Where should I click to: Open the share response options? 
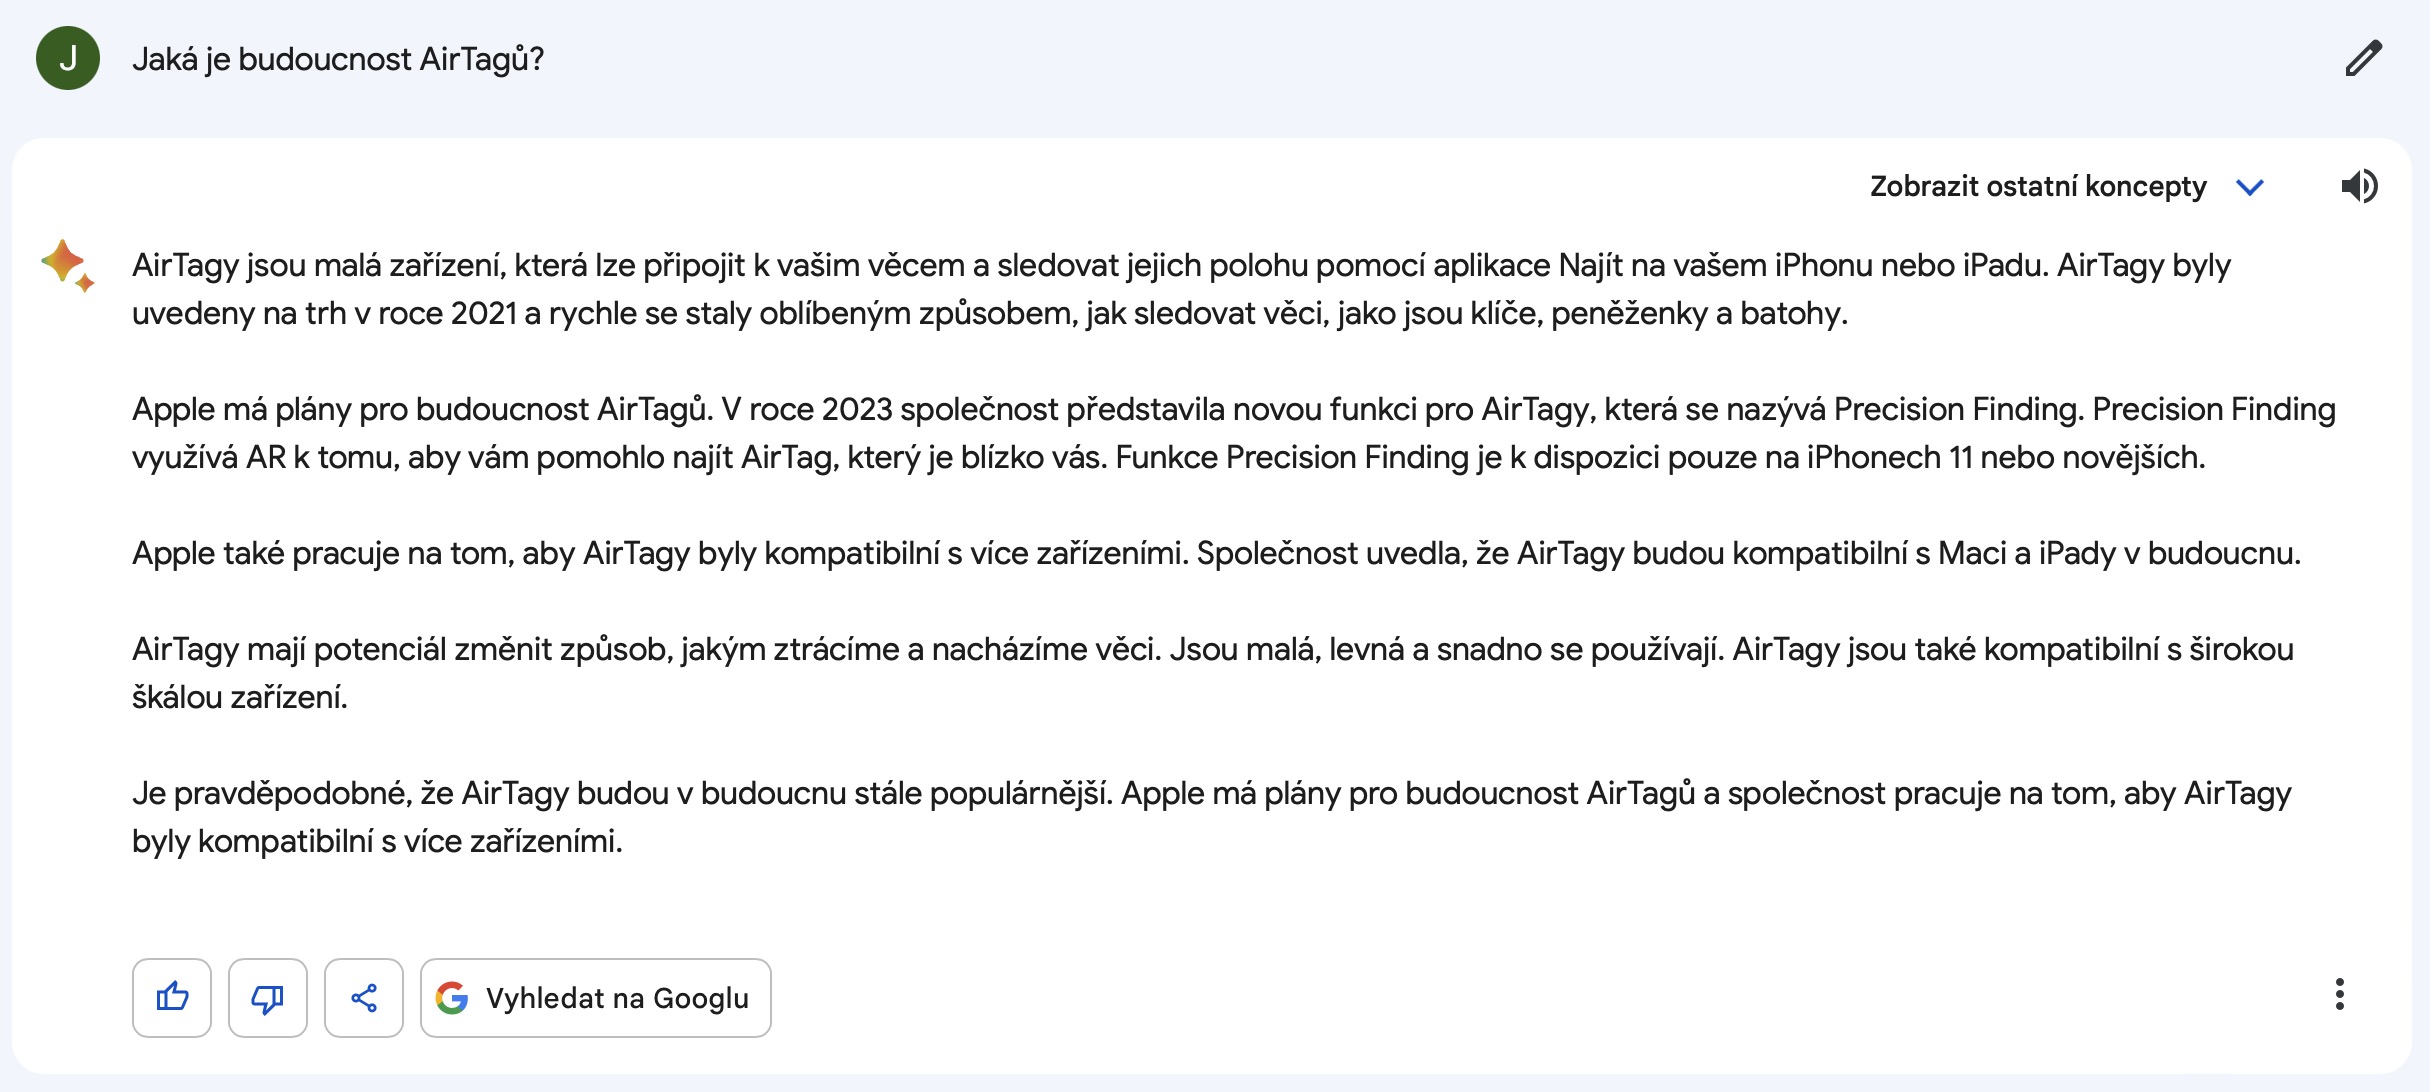coord(364,997)
